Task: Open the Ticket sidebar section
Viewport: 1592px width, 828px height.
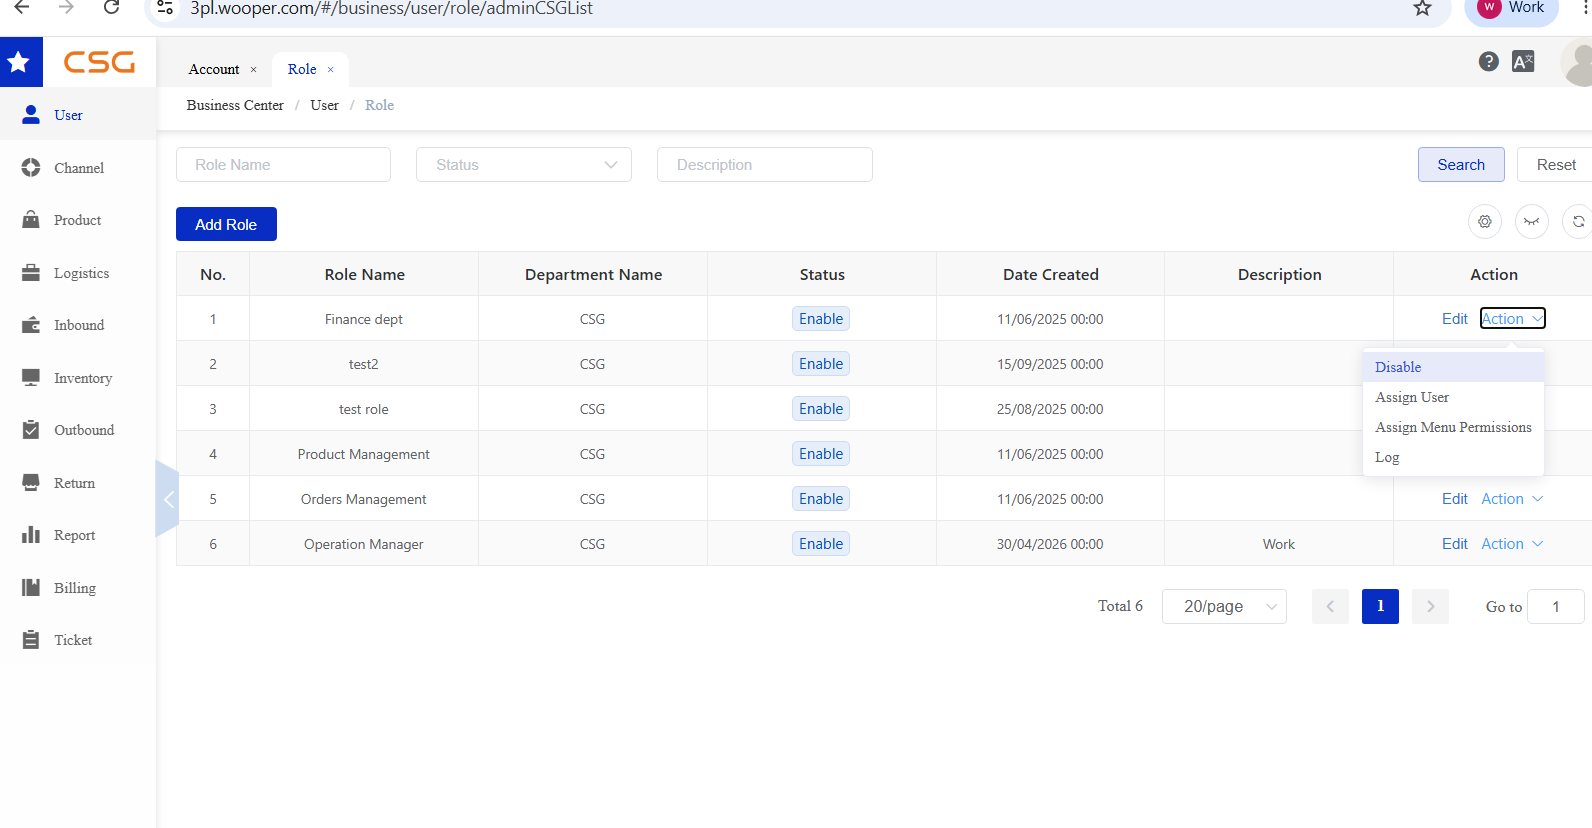Action: pos(78,640)
